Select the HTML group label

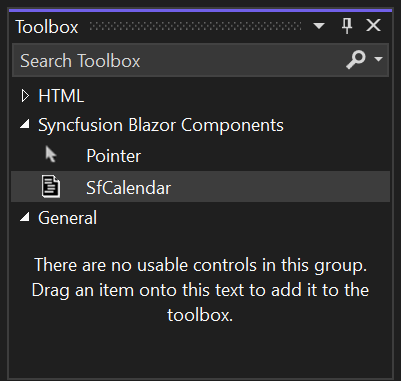[61, 96]
